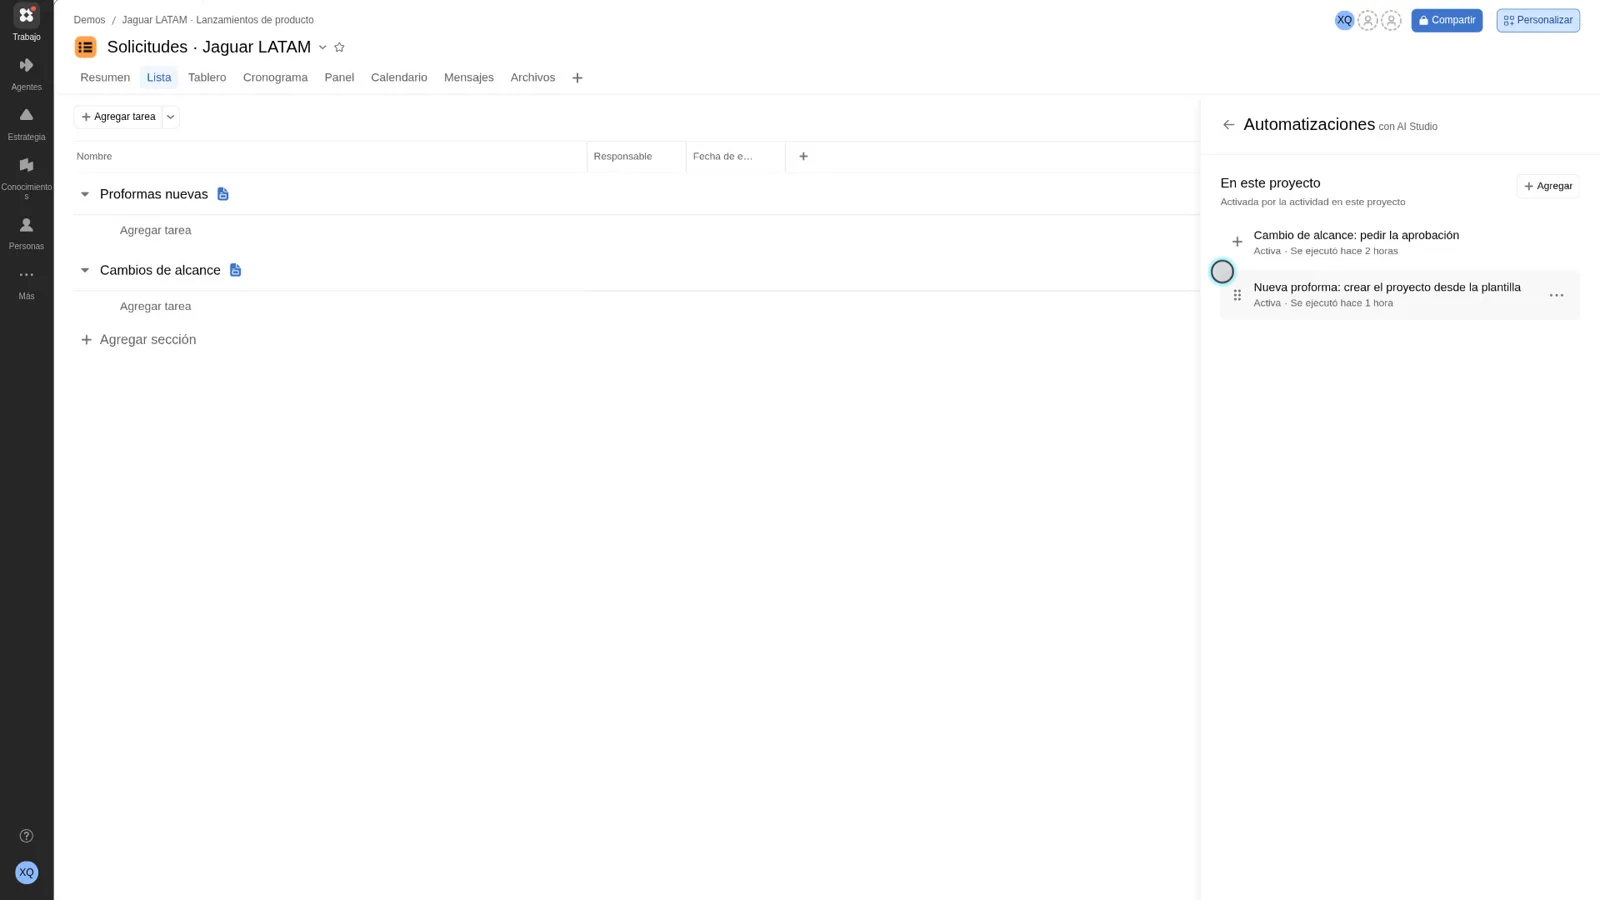Viewport: 1600px width, 900px height.
Task: Open the options menu for Nueva proforma automation
Action: [1556, 295]
